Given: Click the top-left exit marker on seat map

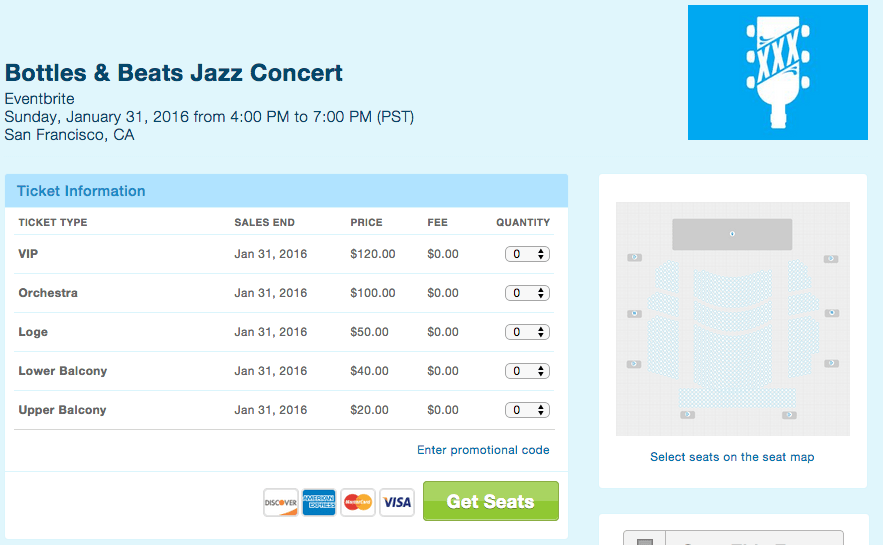Looking at the screenshot, I should pos(634,258).
